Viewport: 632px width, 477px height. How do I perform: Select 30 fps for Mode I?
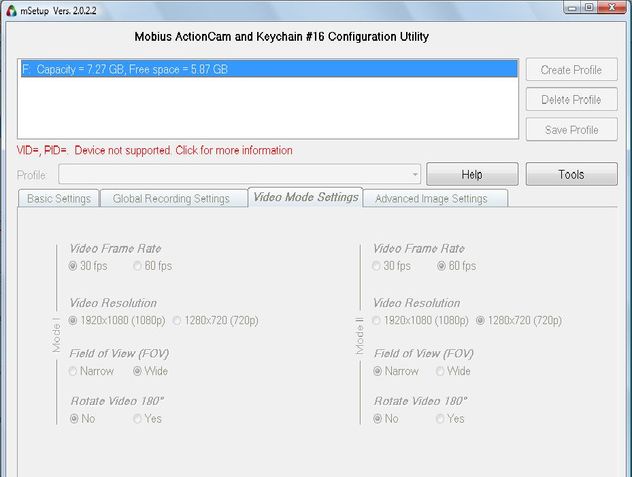88,266
